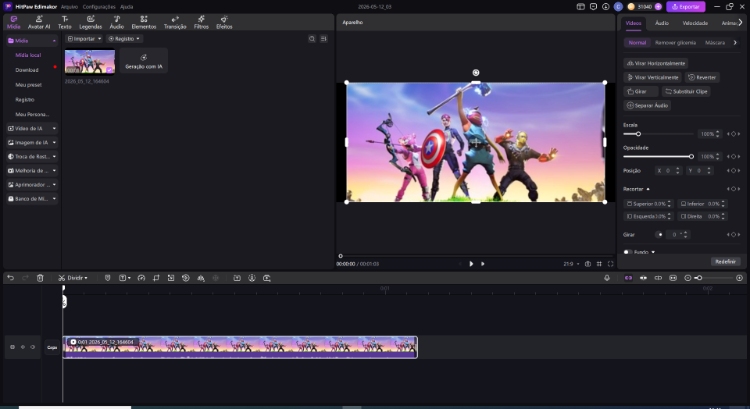Screen dimensions: 750x409
Task: Select the video clip on the timeline
Action: [x=240, y=347]
